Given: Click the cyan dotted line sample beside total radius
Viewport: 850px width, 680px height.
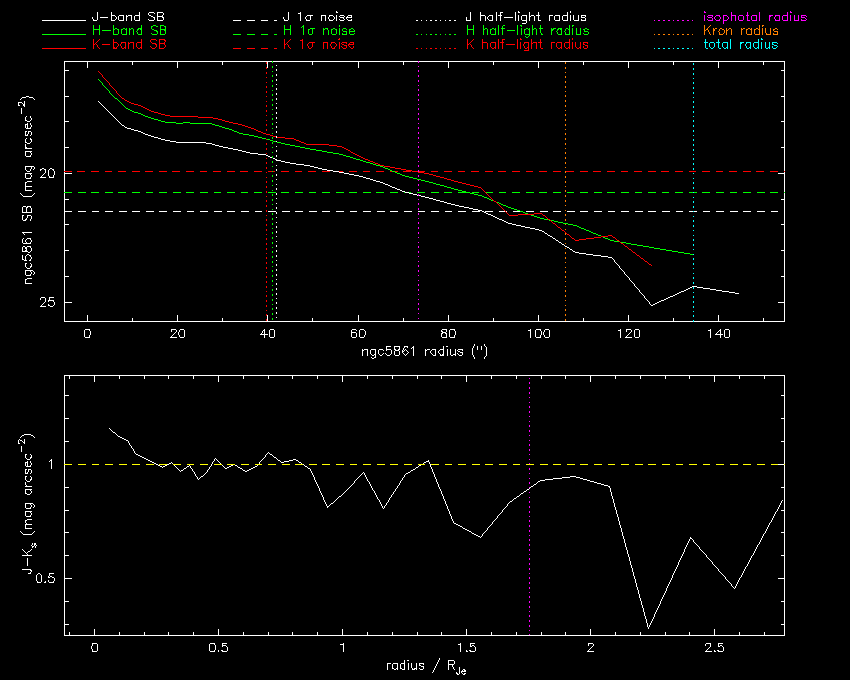Looking at the screenshot, I should coord(675,48).
